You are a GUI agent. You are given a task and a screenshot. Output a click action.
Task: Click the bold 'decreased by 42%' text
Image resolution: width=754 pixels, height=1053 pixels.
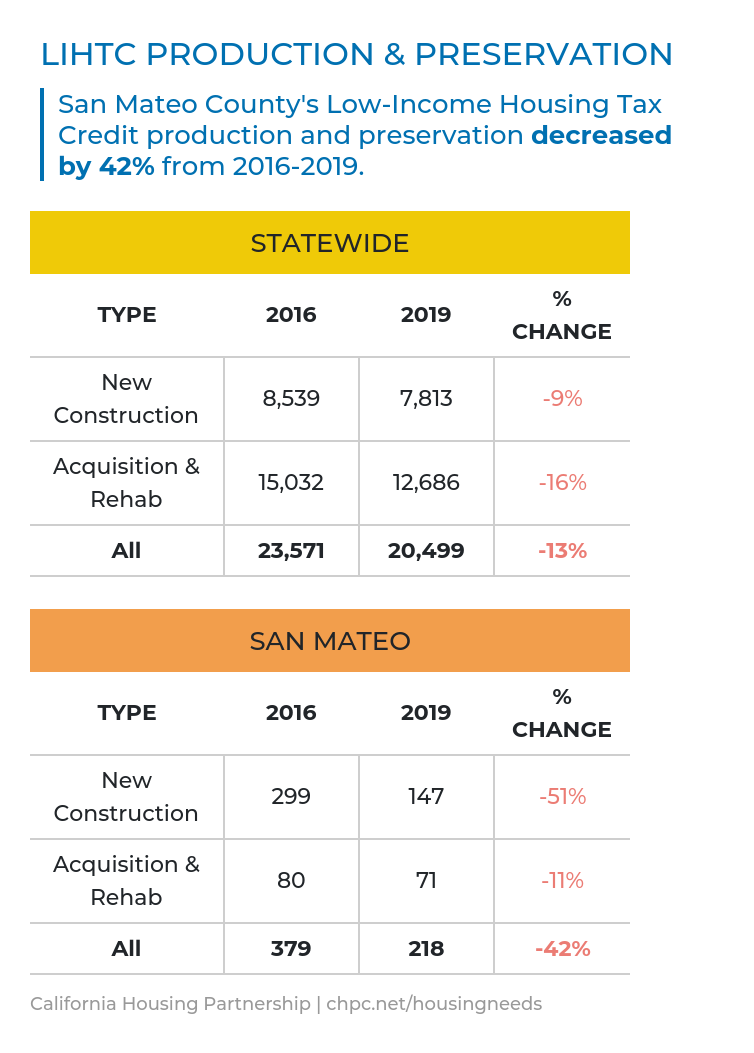pos(600,135)
